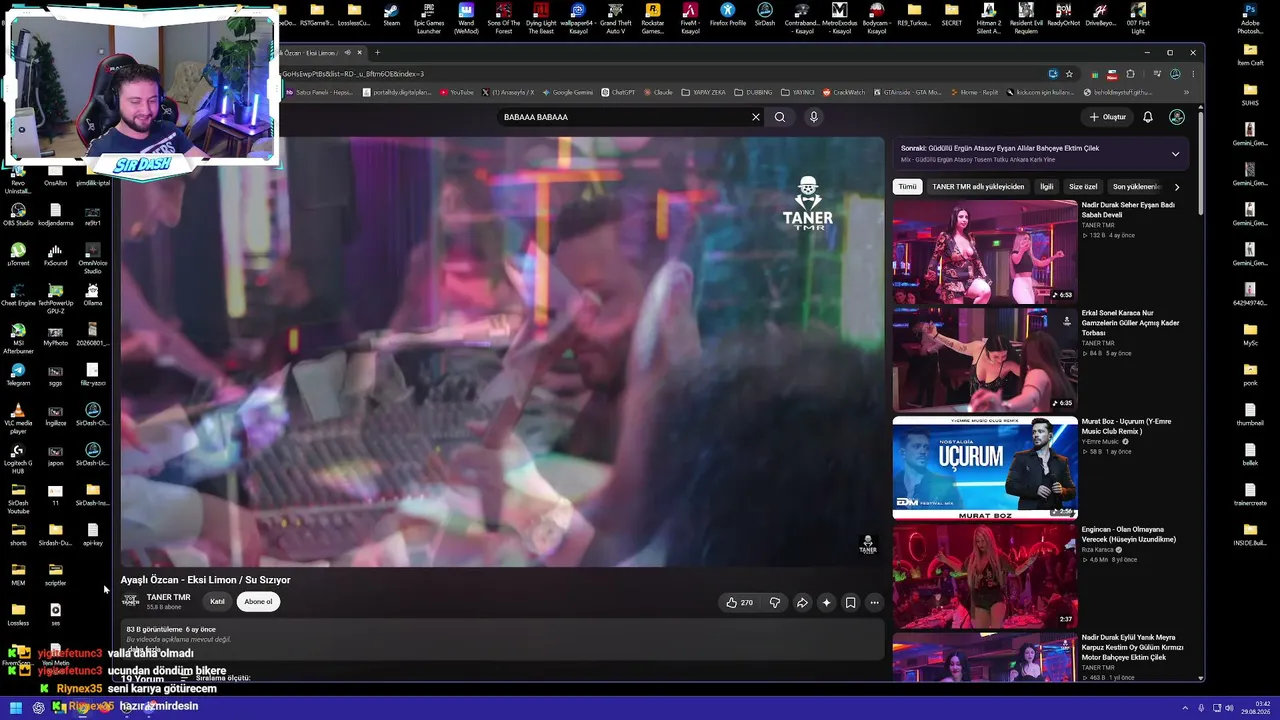Mute the YouTube browser tab audio
This screenshot has height=720, width=1280.
(x=347, y=53)
